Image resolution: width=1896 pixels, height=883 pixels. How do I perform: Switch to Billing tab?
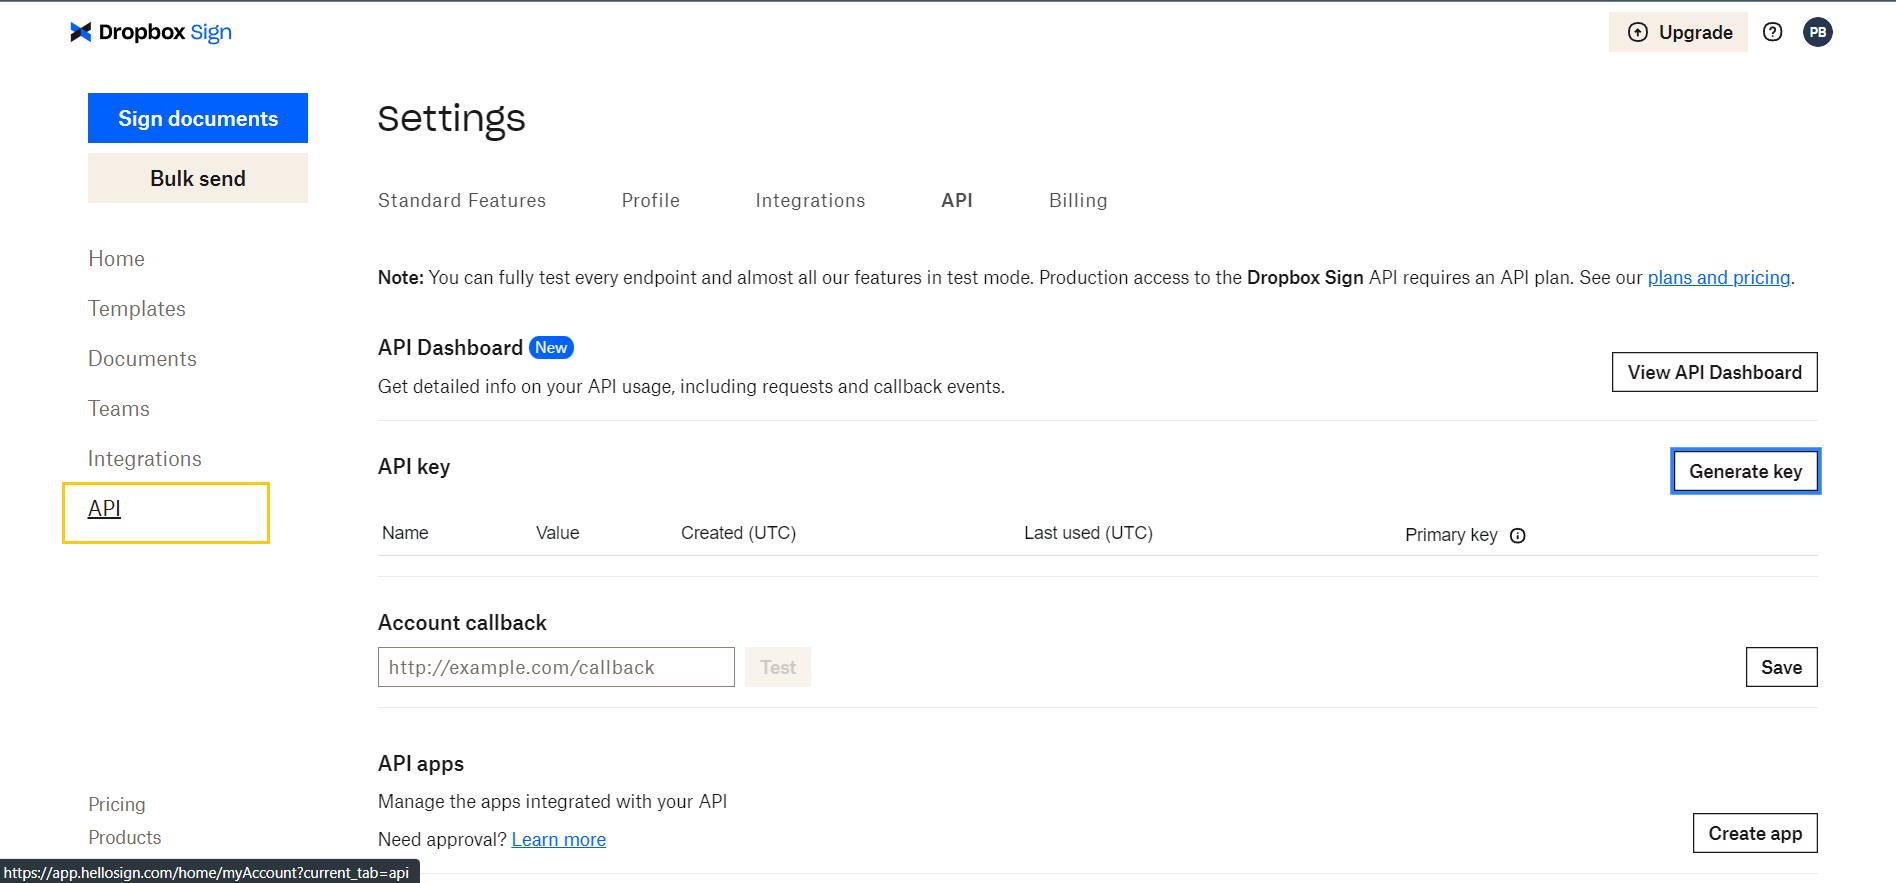1078,200
